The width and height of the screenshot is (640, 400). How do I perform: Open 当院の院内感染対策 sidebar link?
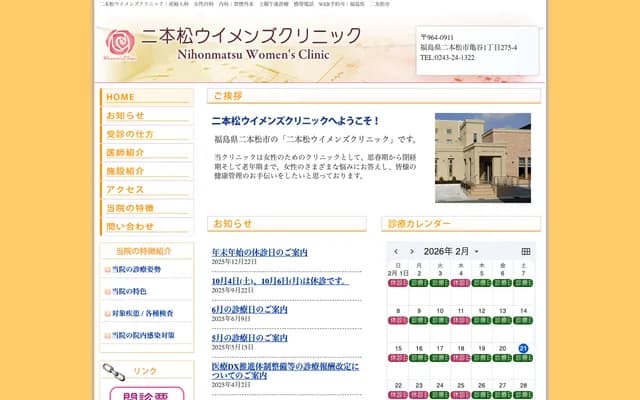143,335
